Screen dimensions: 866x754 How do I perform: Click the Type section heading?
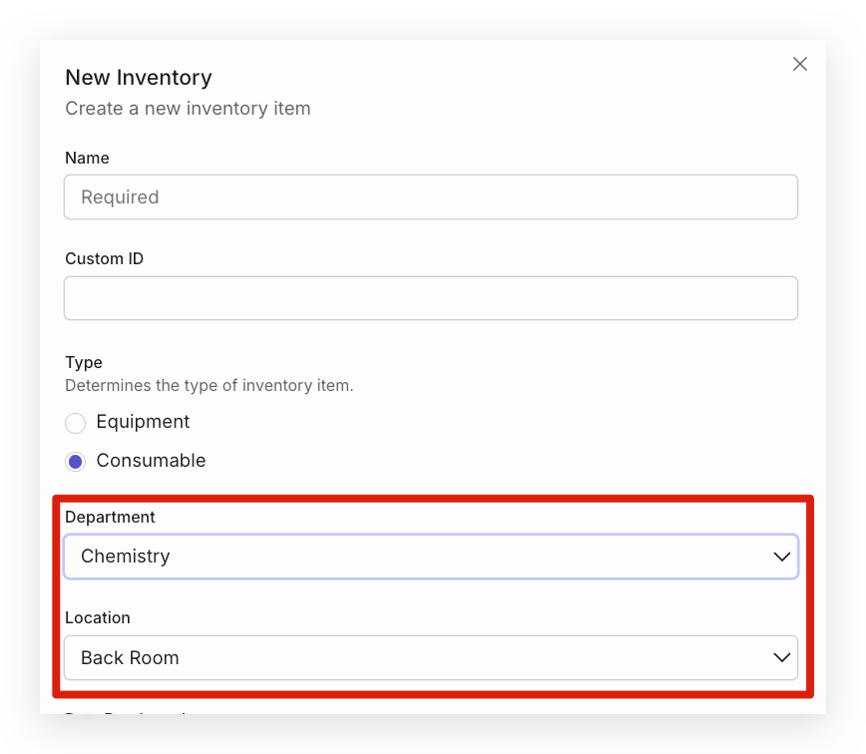pyautogui.click(x=84, y=362)
